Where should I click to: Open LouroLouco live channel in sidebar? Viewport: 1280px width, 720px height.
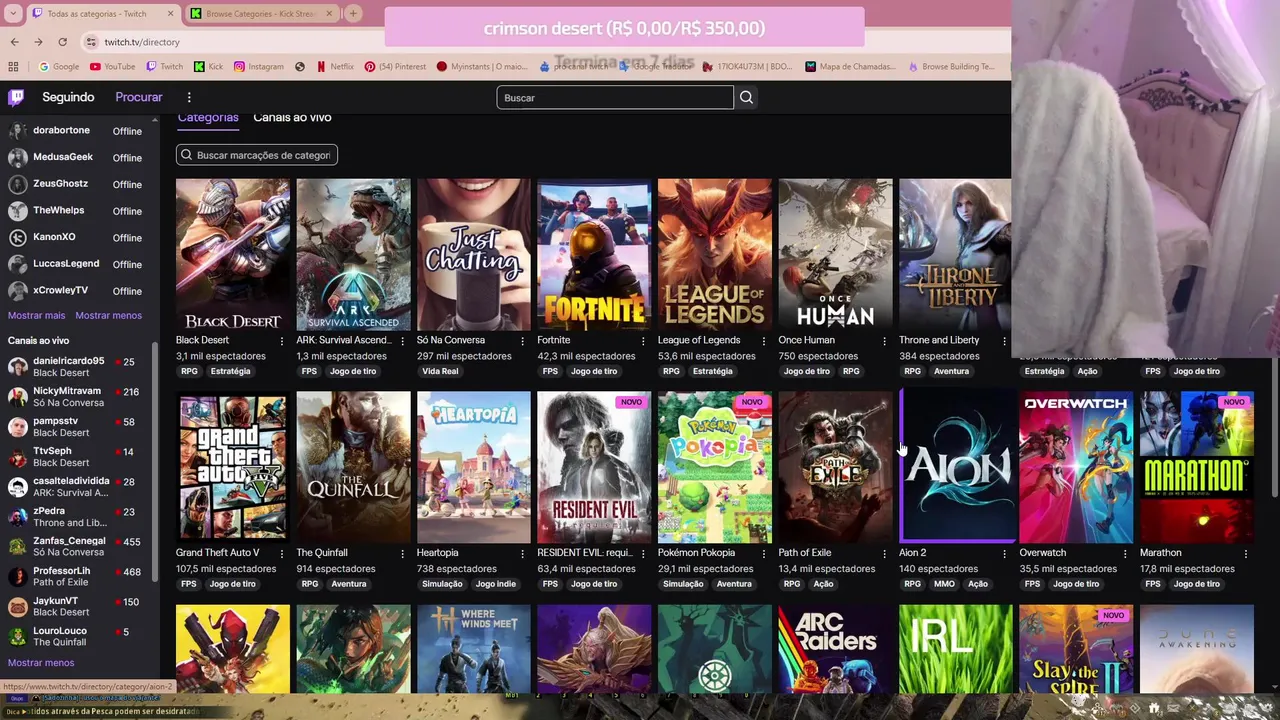[78, 637]
